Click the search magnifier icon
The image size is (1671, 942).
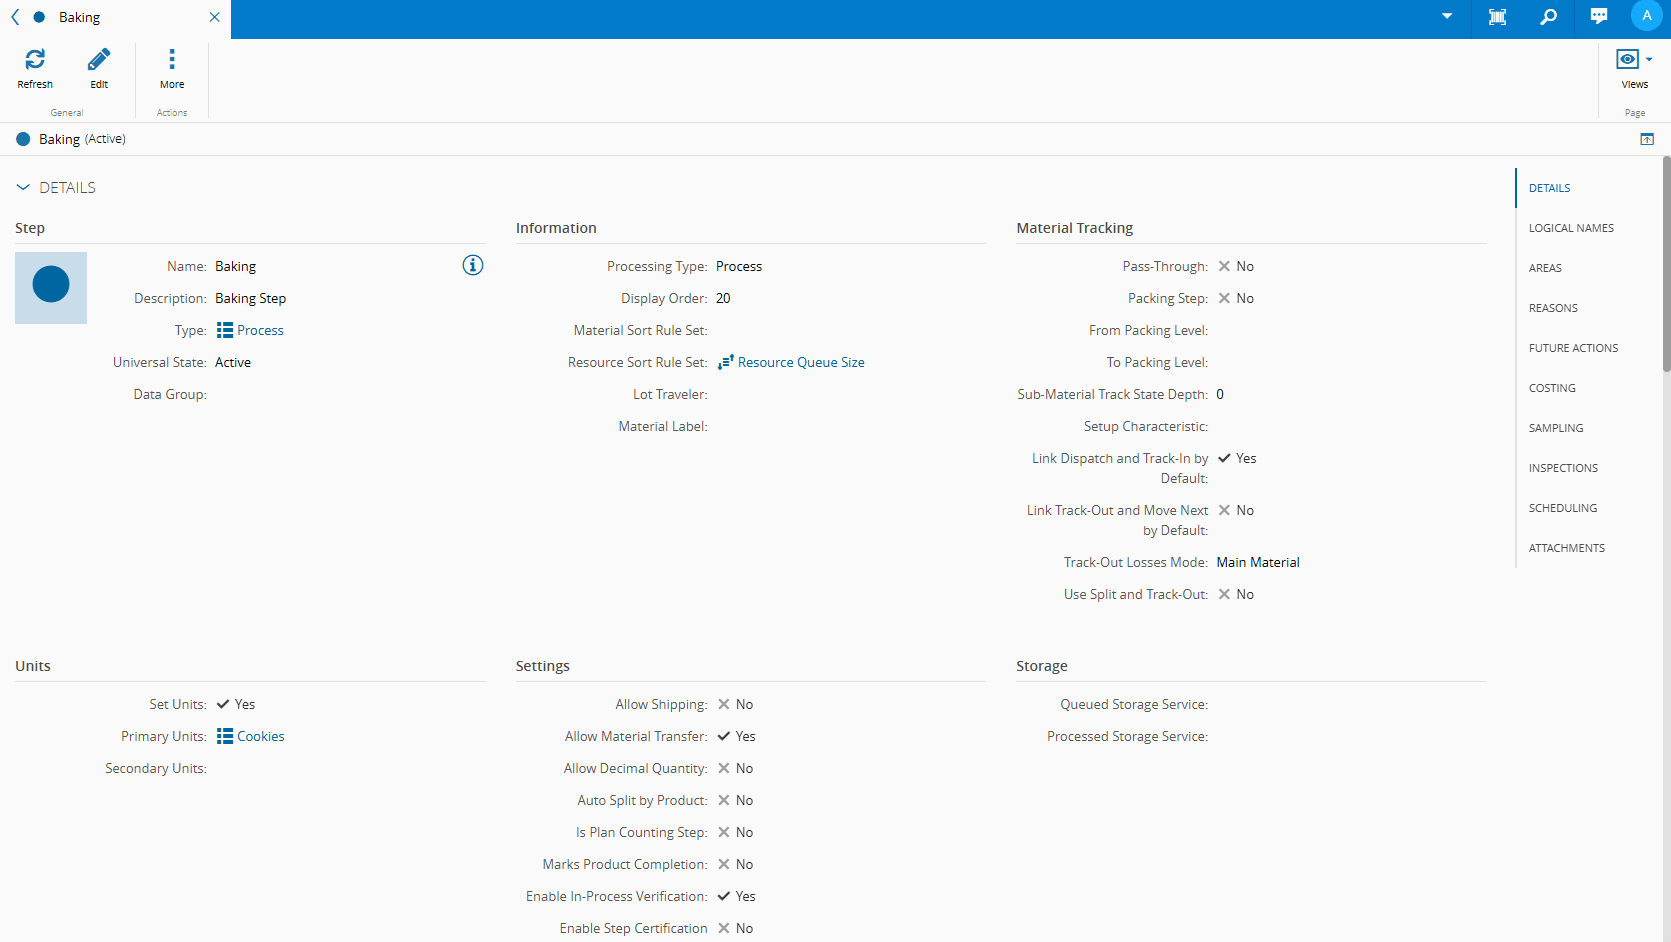(x=1548, y=17)
